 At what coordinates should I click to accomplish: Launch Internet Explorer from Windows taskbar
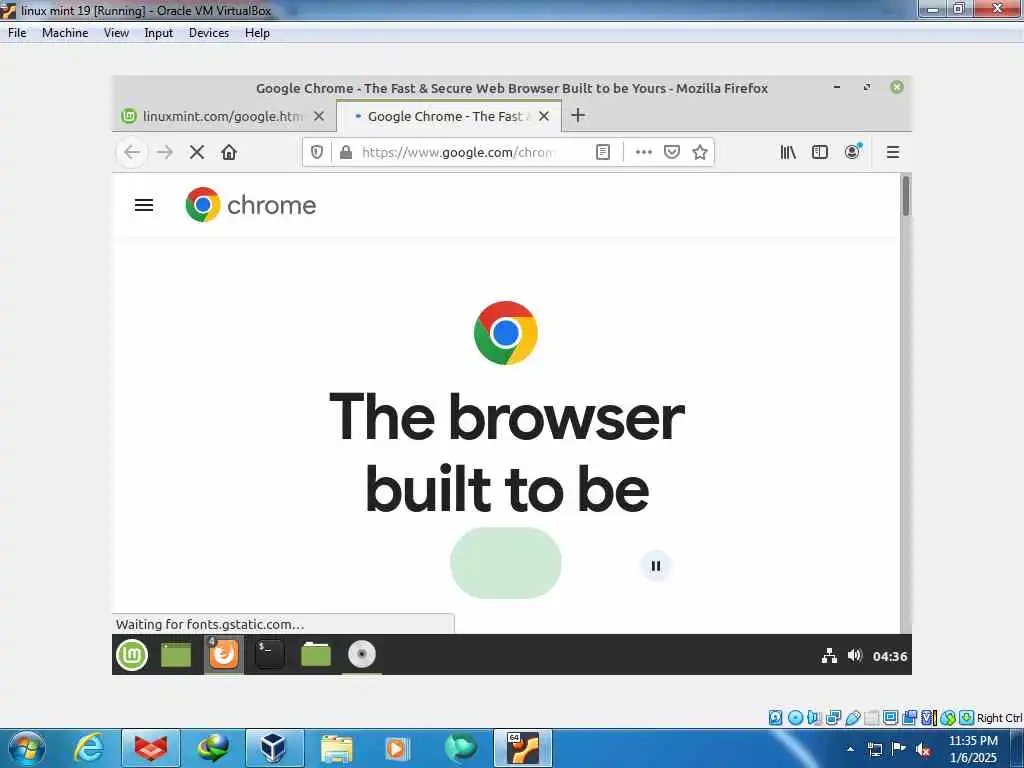tap(88, 748)
